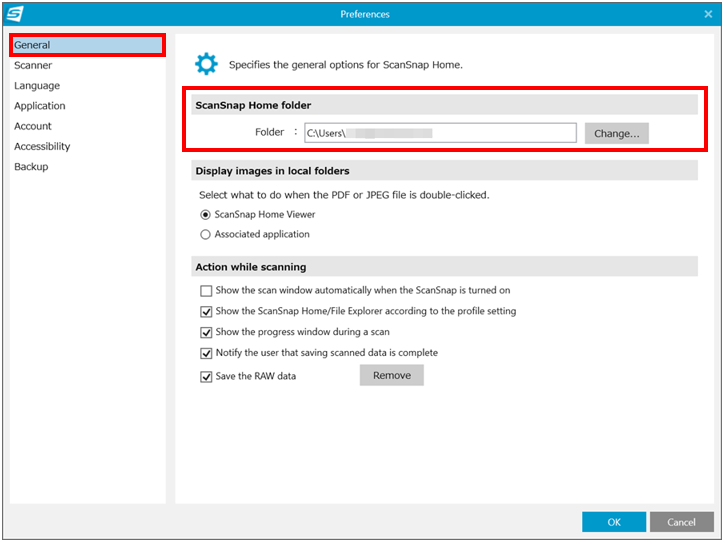Select the General preferences tab
723x541 pixels.
tap(87, 45)
